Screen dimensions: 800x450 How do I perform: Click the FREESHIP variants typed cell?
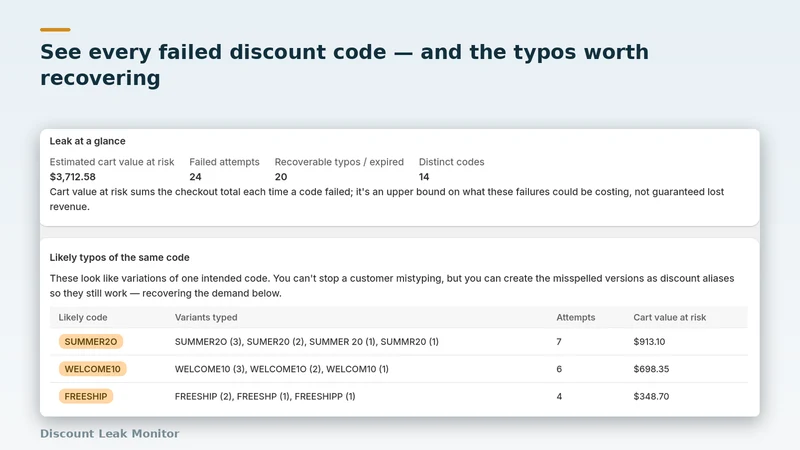tap(265, 396)
